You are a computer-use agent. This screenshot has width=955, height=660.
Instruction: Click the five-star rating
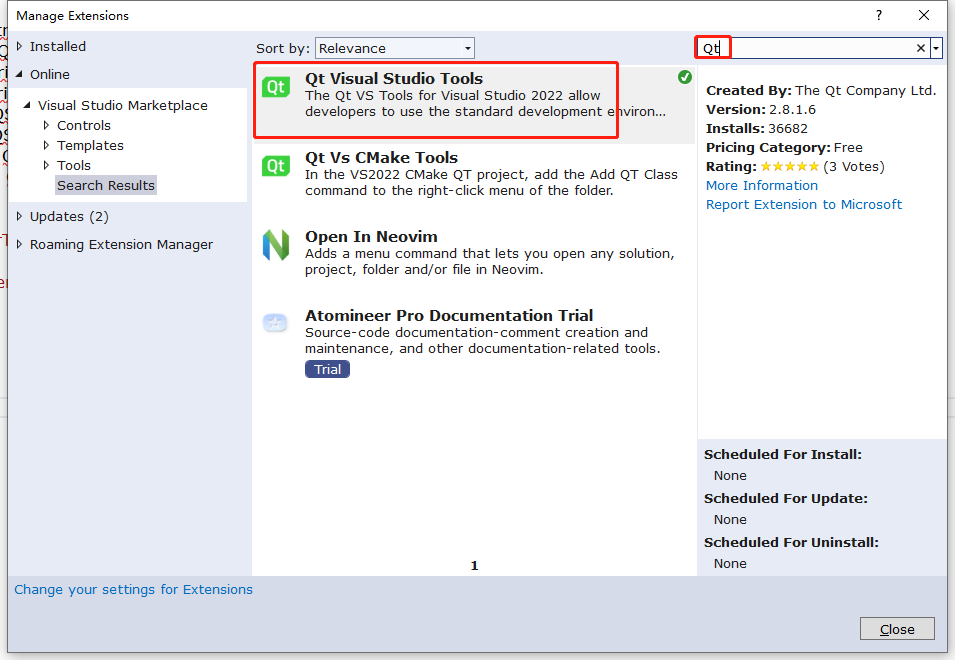pos(789,166)
